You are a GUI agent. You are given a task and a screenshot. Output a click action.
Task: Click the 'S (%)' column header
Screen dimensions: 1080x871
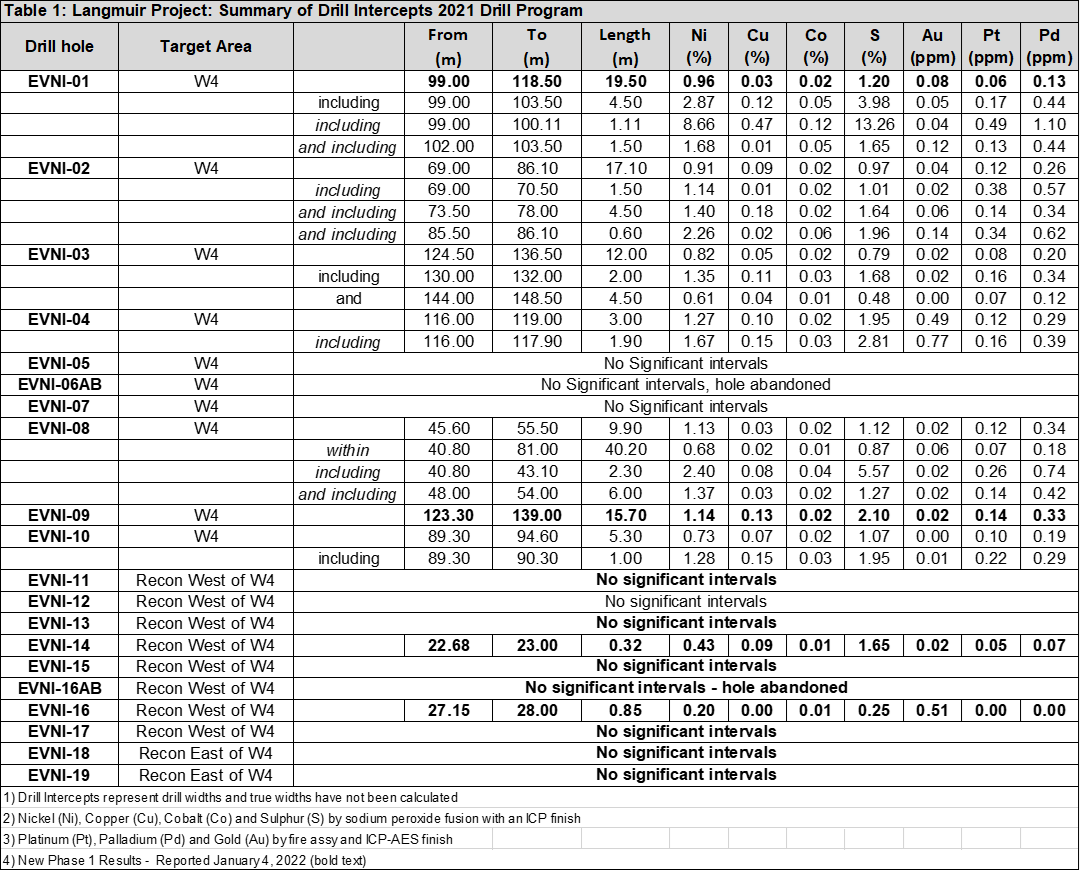[874, 46]
